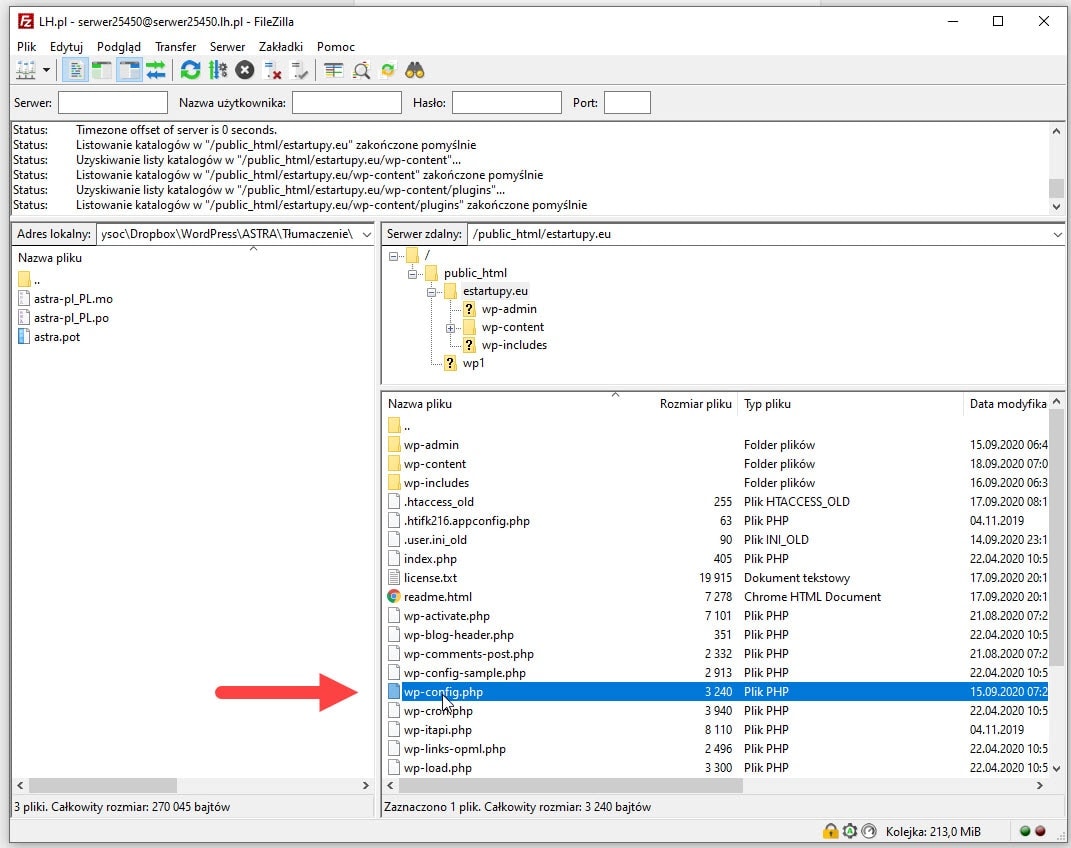1071x848 pixels.
Task: Open the Edytuj menu
Action: 66,46
